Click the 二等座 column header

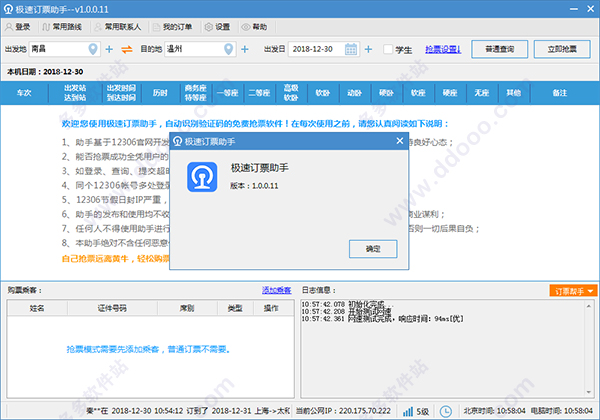pyautogui.click(x=259, y=93)
